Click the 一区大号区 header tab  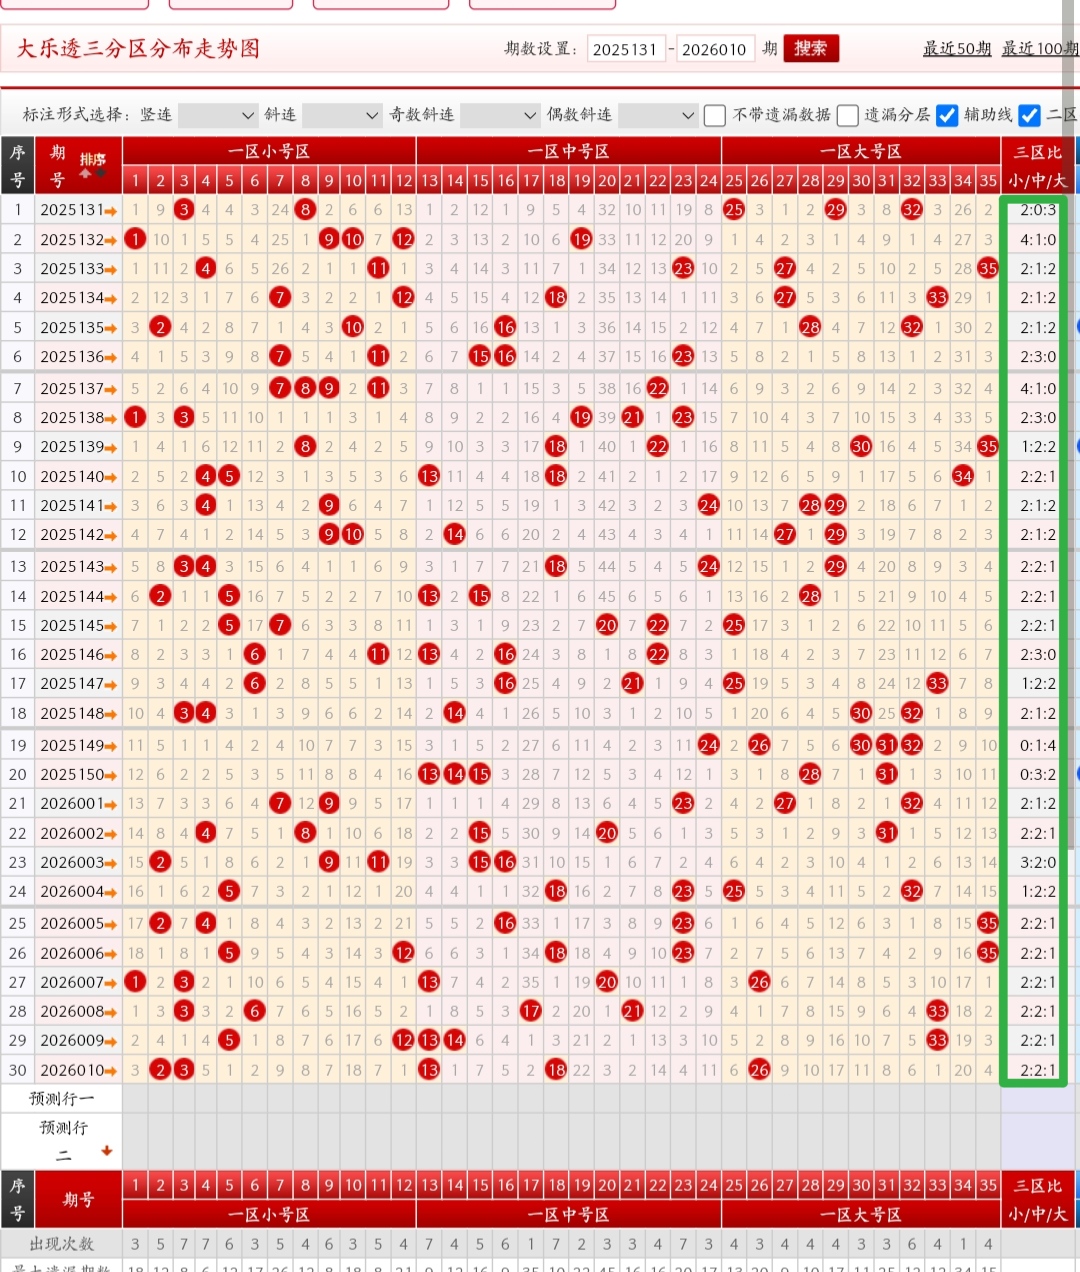pos(861,151)
